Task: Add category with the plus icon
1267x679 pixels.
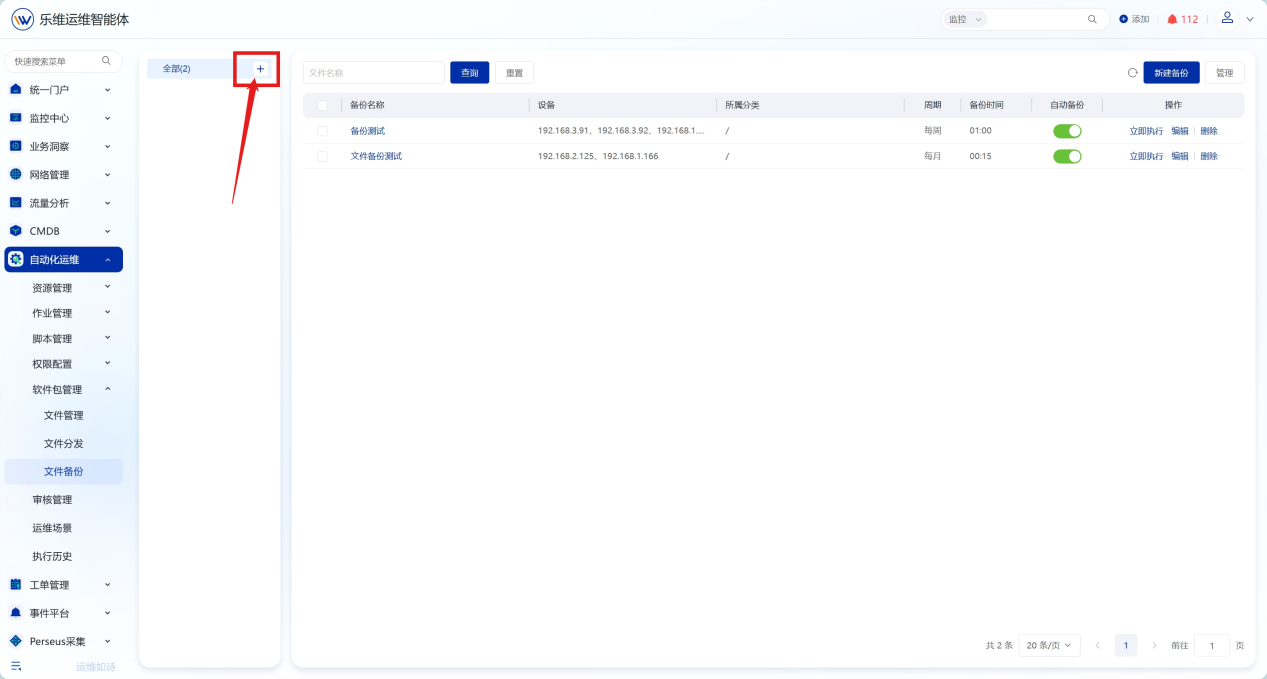Action: point(260,68)
